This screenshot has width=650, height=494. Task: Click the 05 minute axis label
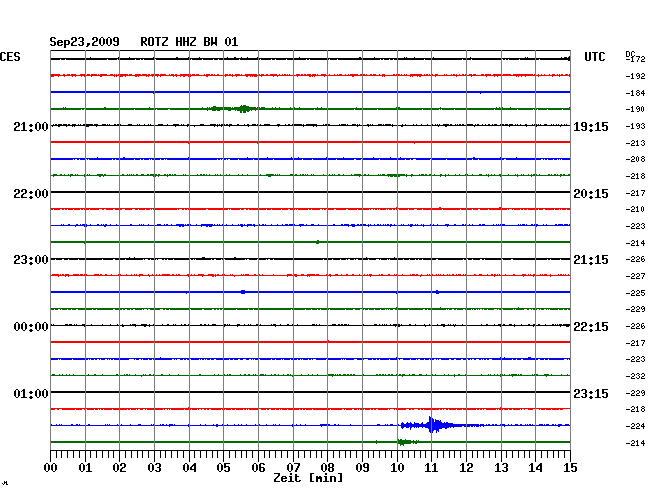[223, 467]
